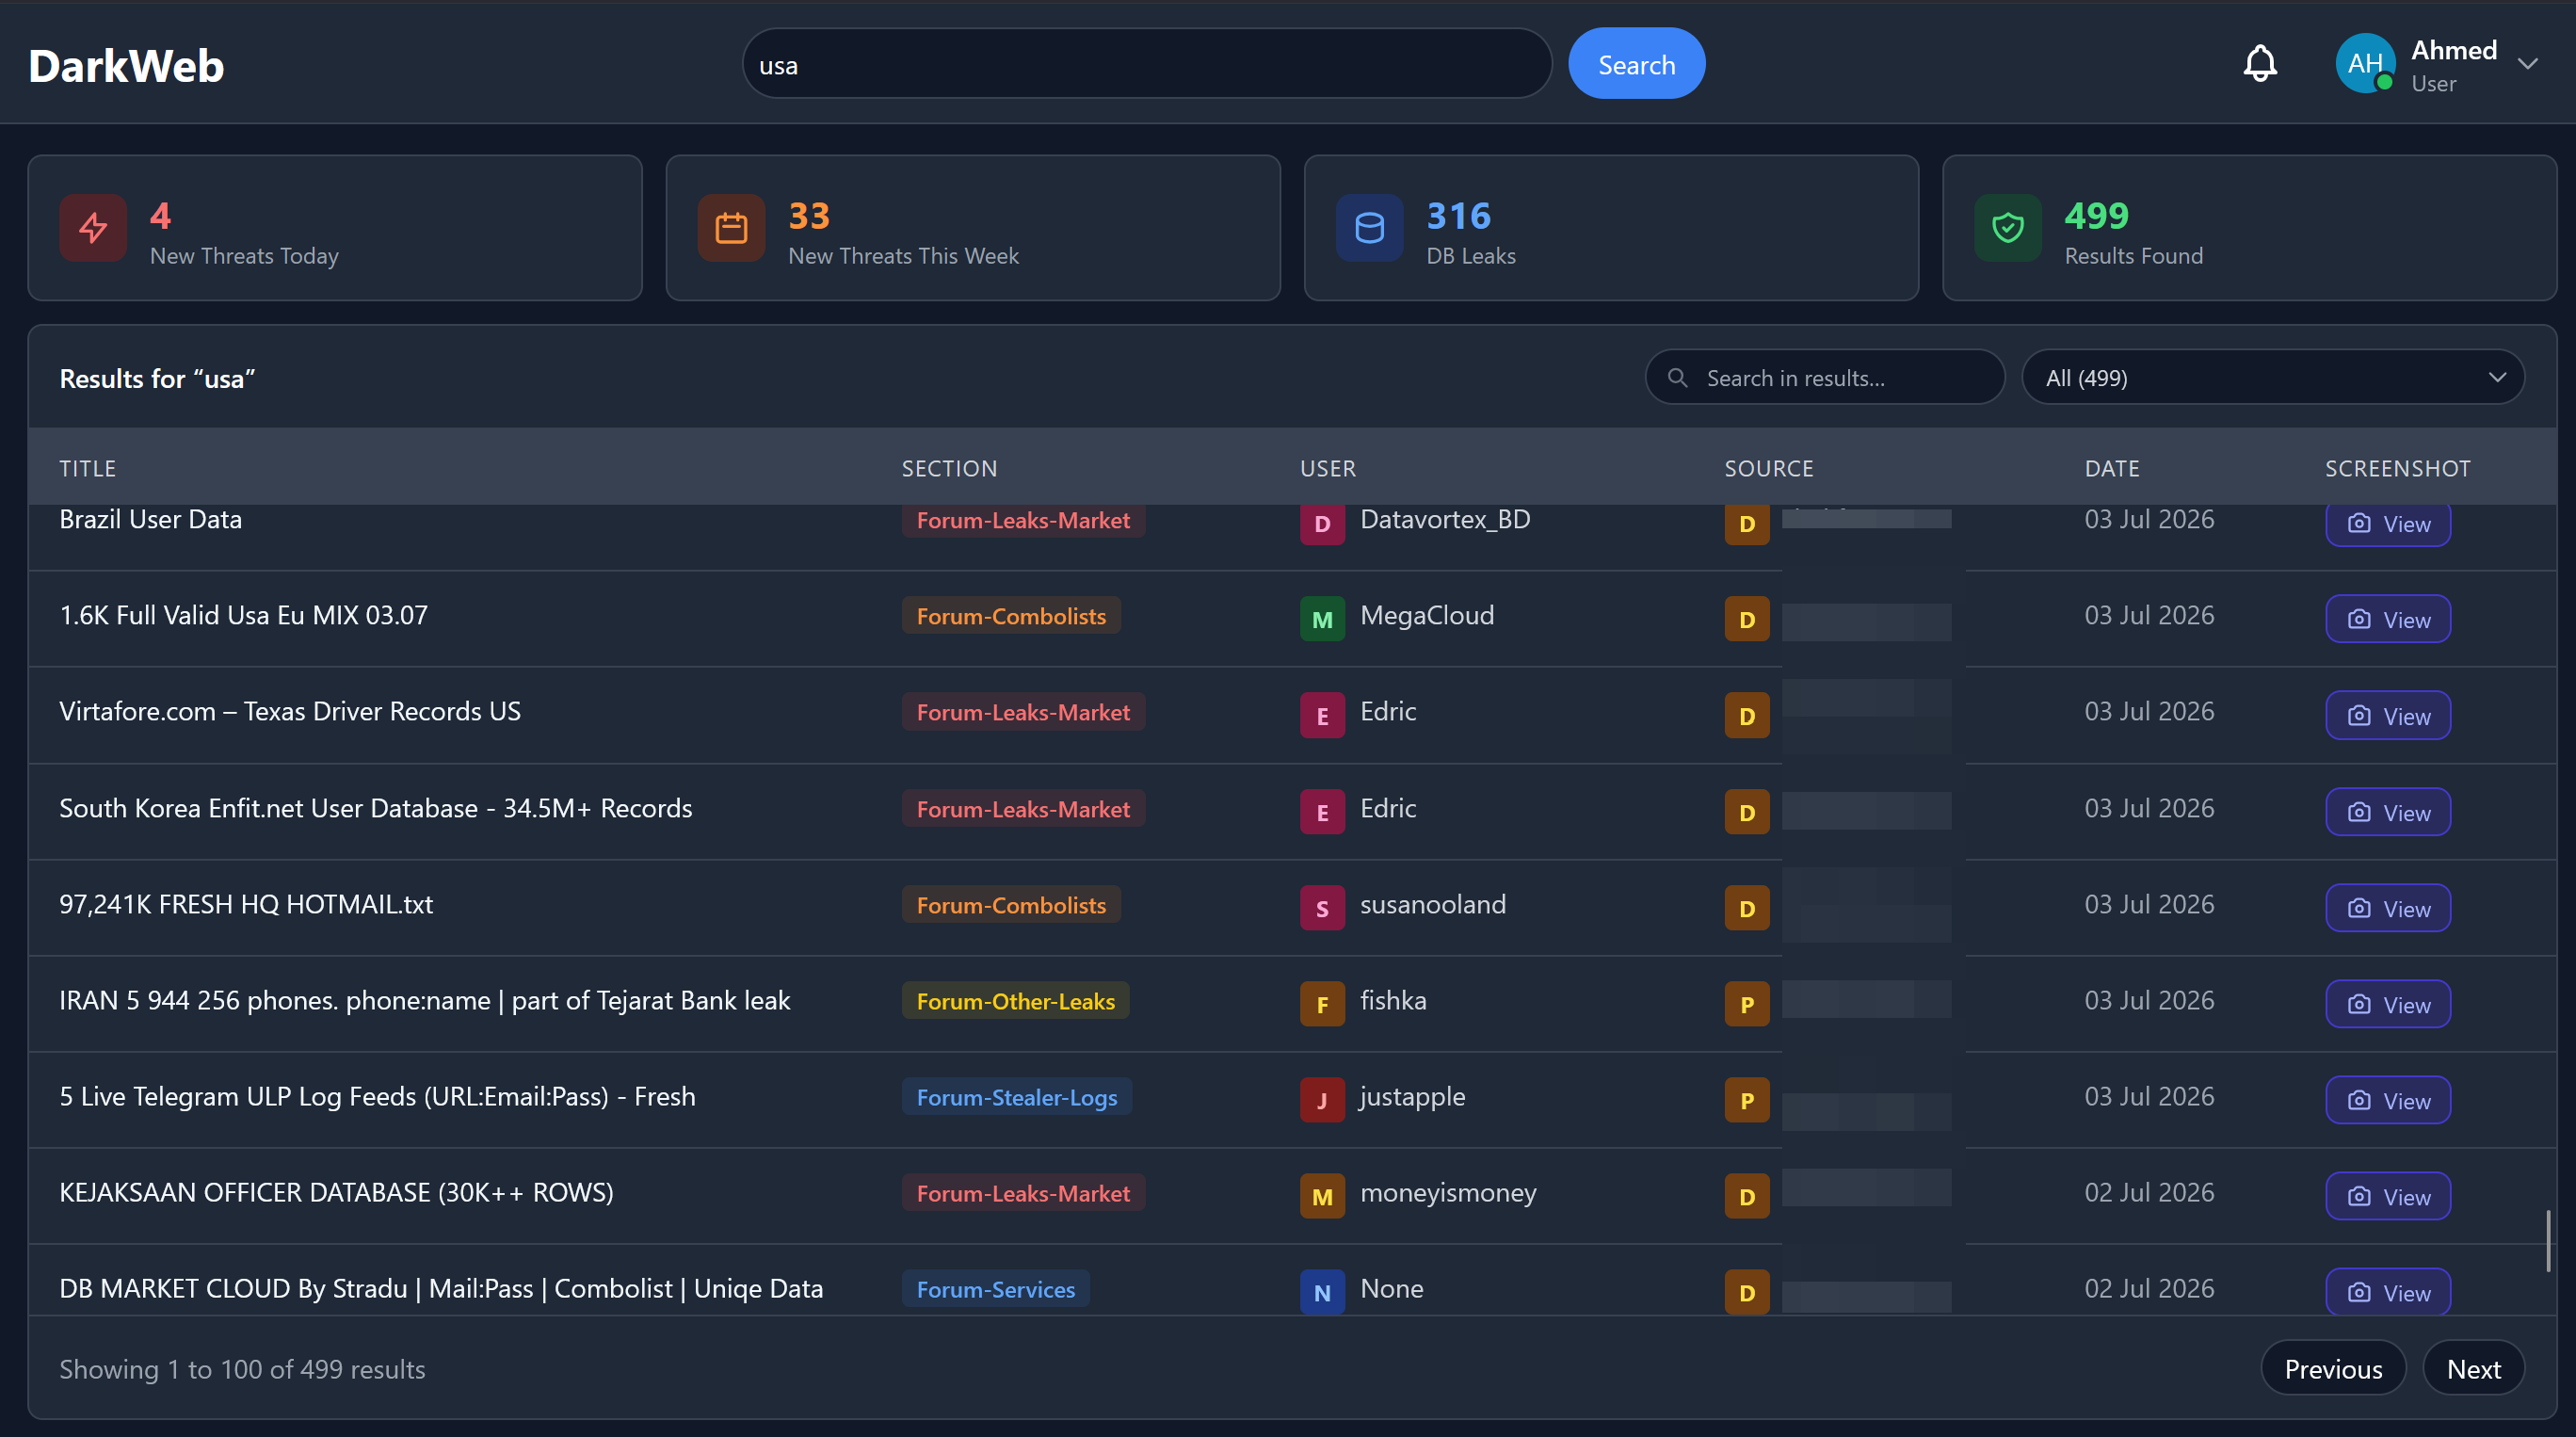Image resolution: width=2576 pixels, height=1437 pixels.
Task: Click the Datavortex_BD user avatar D
Action: coord(1322,524)
